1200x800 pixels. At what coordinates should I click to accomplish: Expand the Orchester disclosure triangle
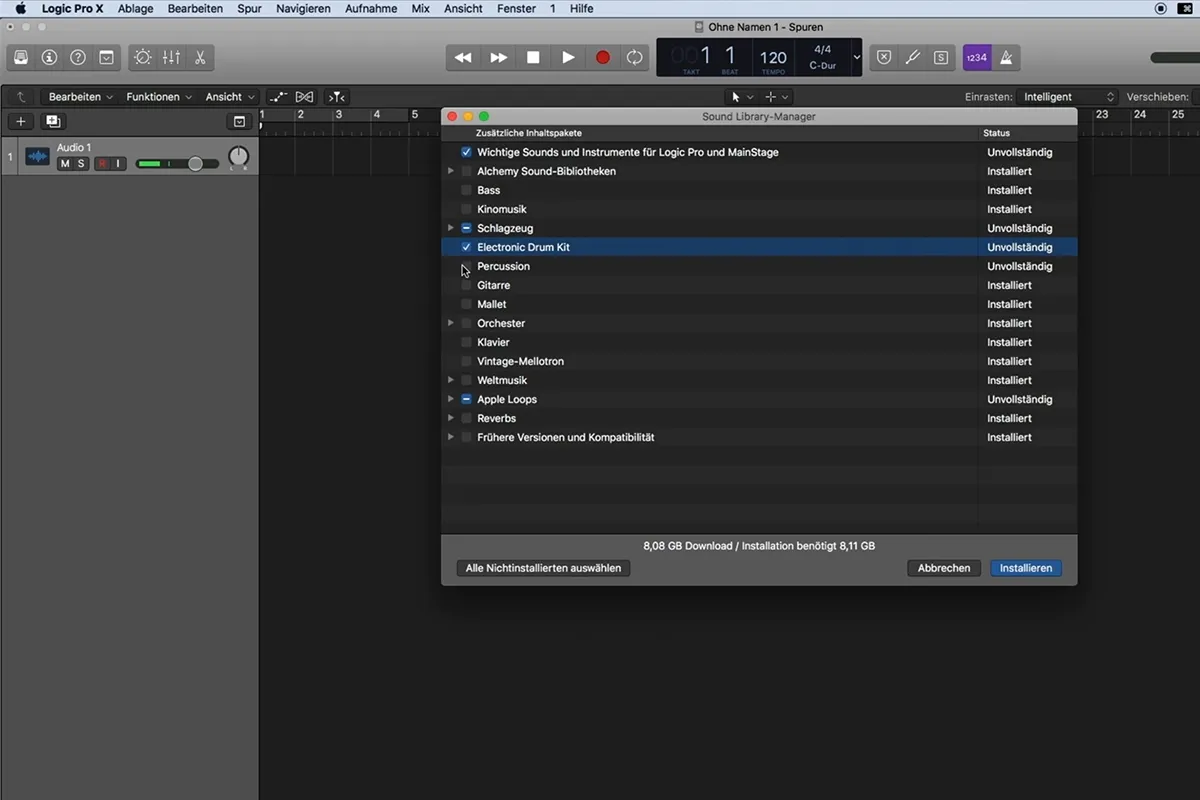[x=451, y=323]
